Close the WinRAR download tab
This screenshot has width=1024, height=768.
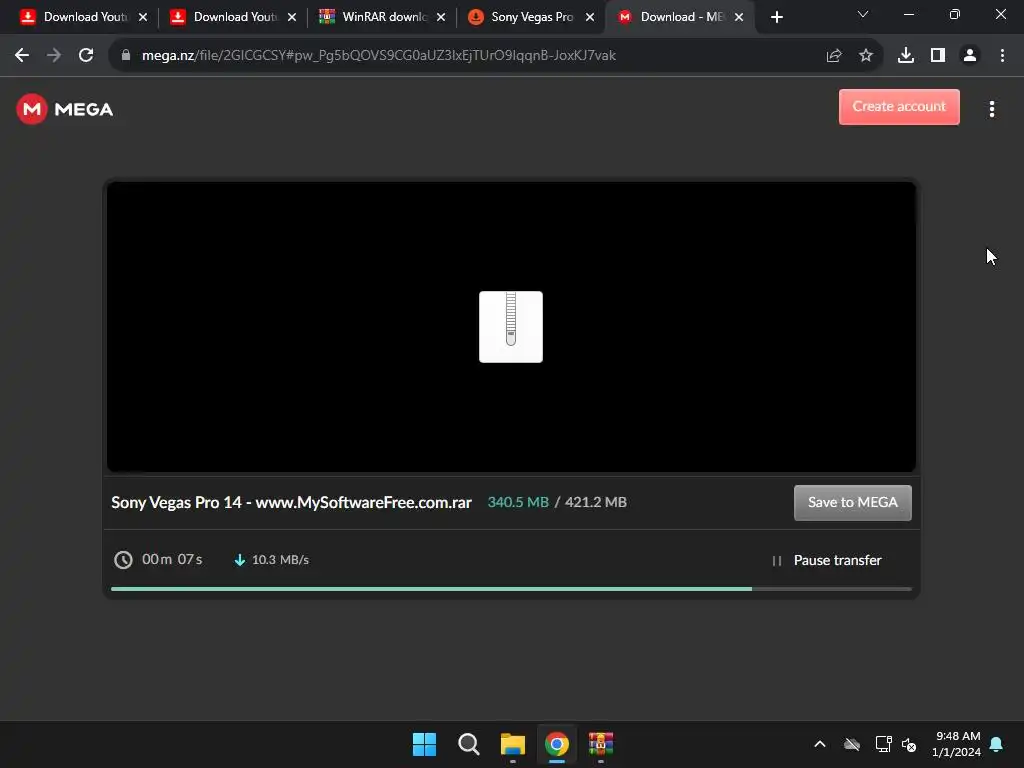tap(441, 18)
